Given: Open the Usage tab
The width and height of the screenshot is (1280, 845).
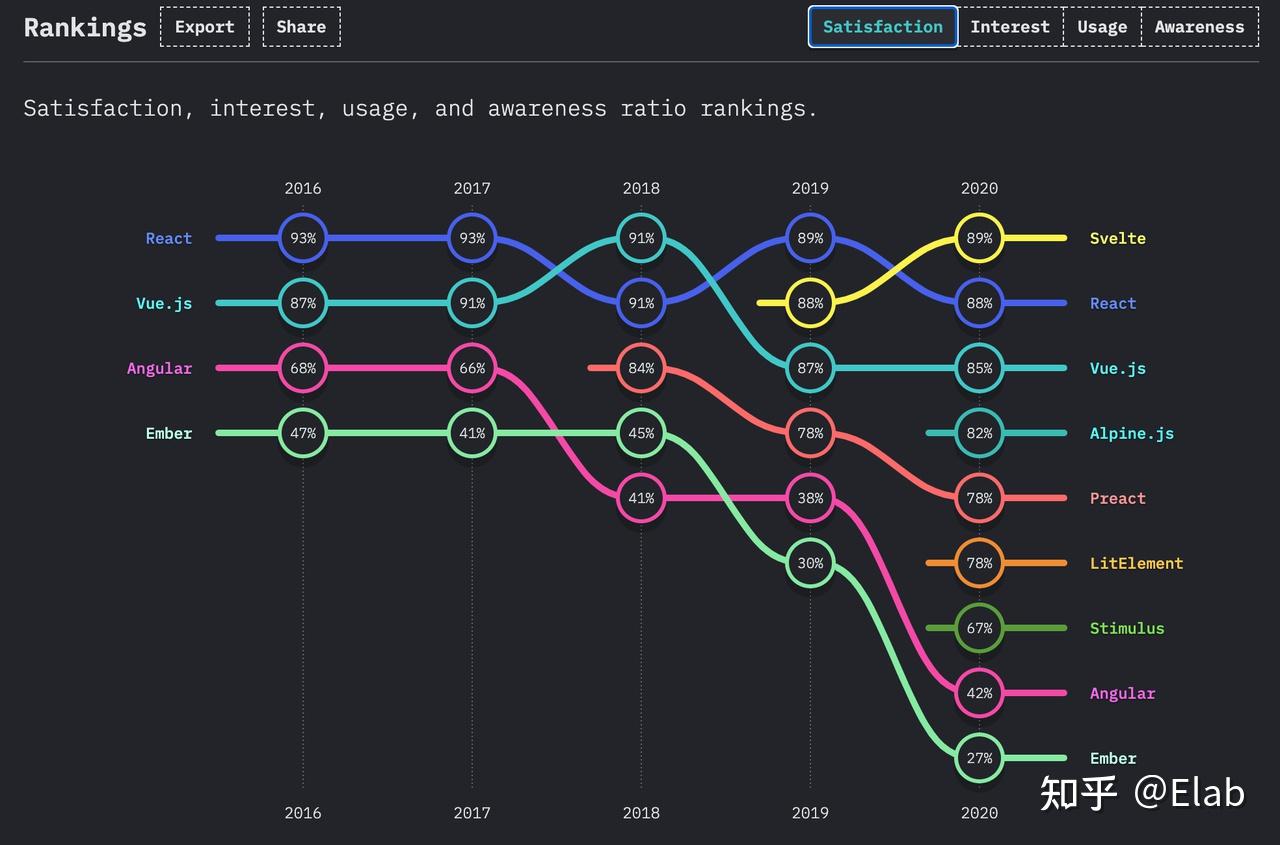Looking at the screenshot, I should [1102, 27].
